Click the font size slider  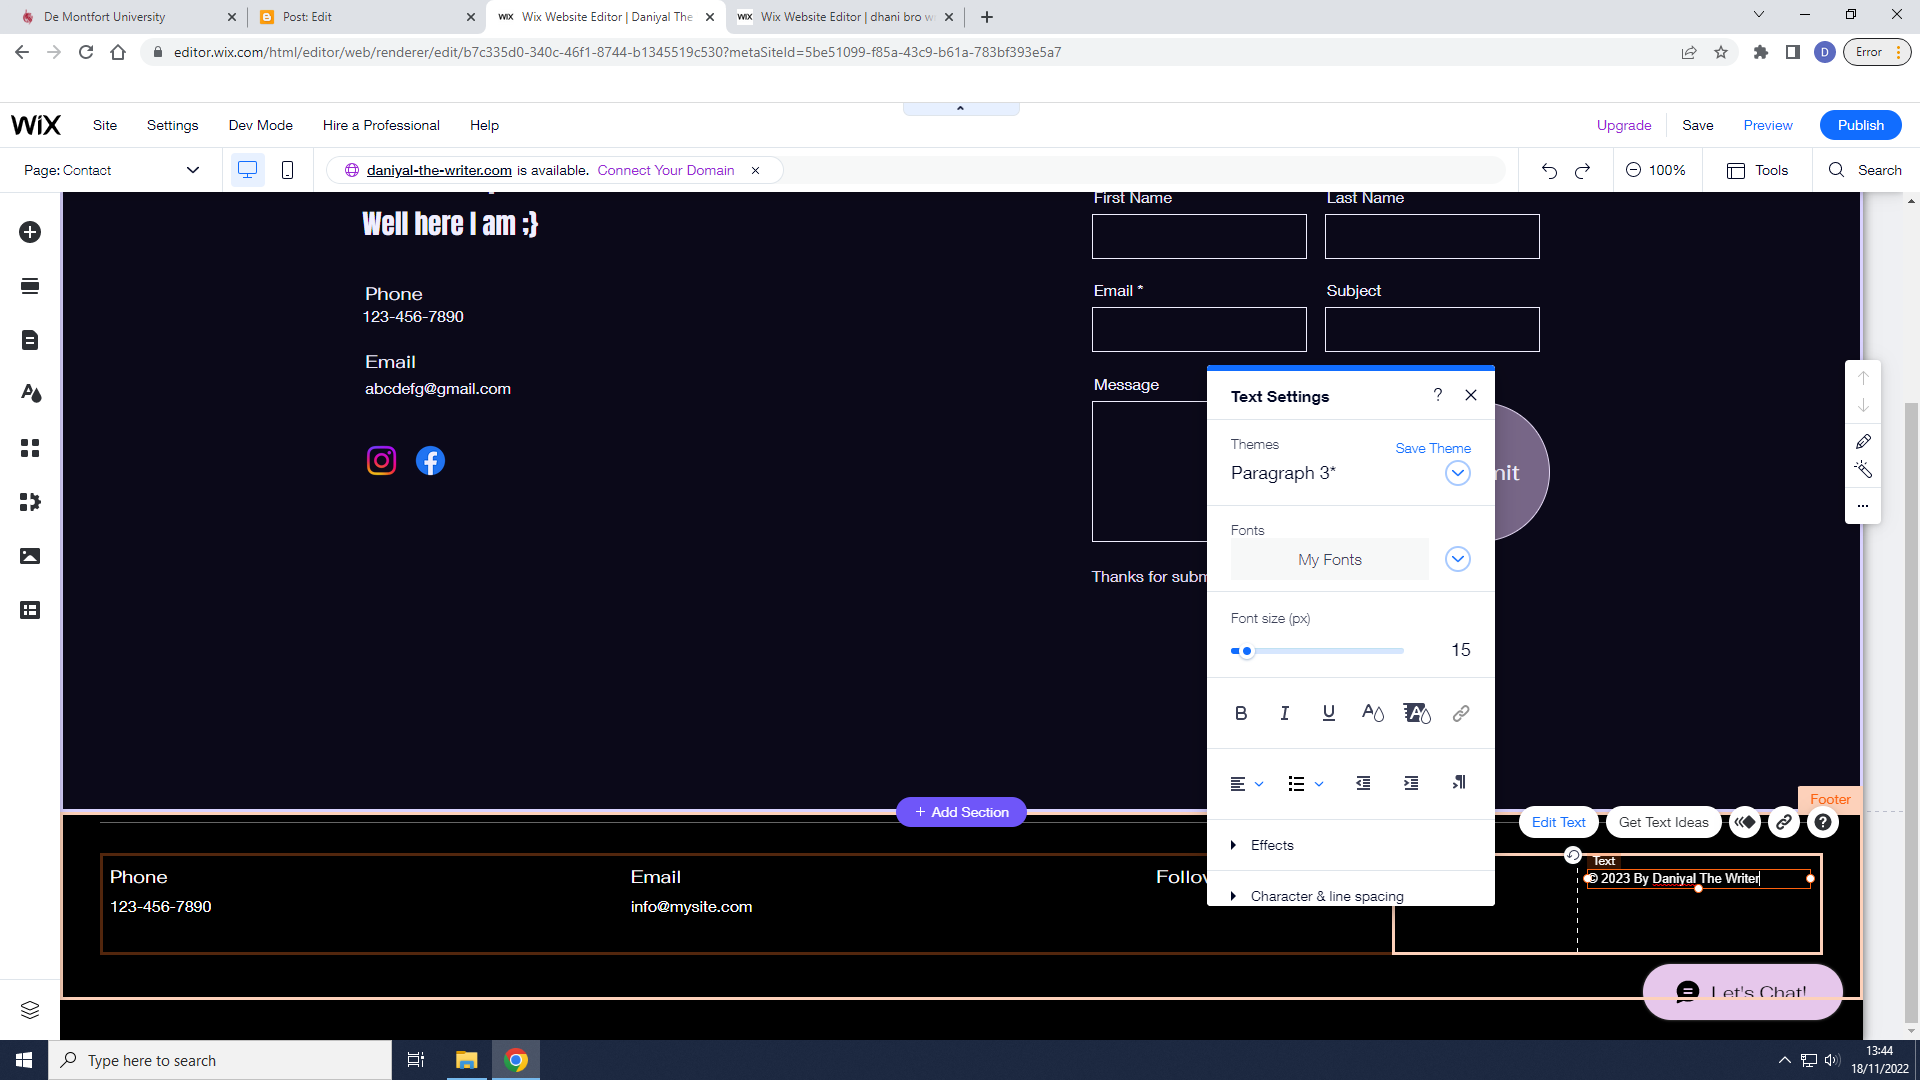[1317, 651]
